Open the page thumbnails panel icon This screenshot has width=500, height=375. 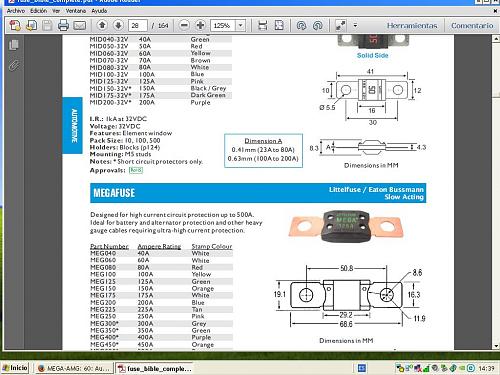point(14,45)
